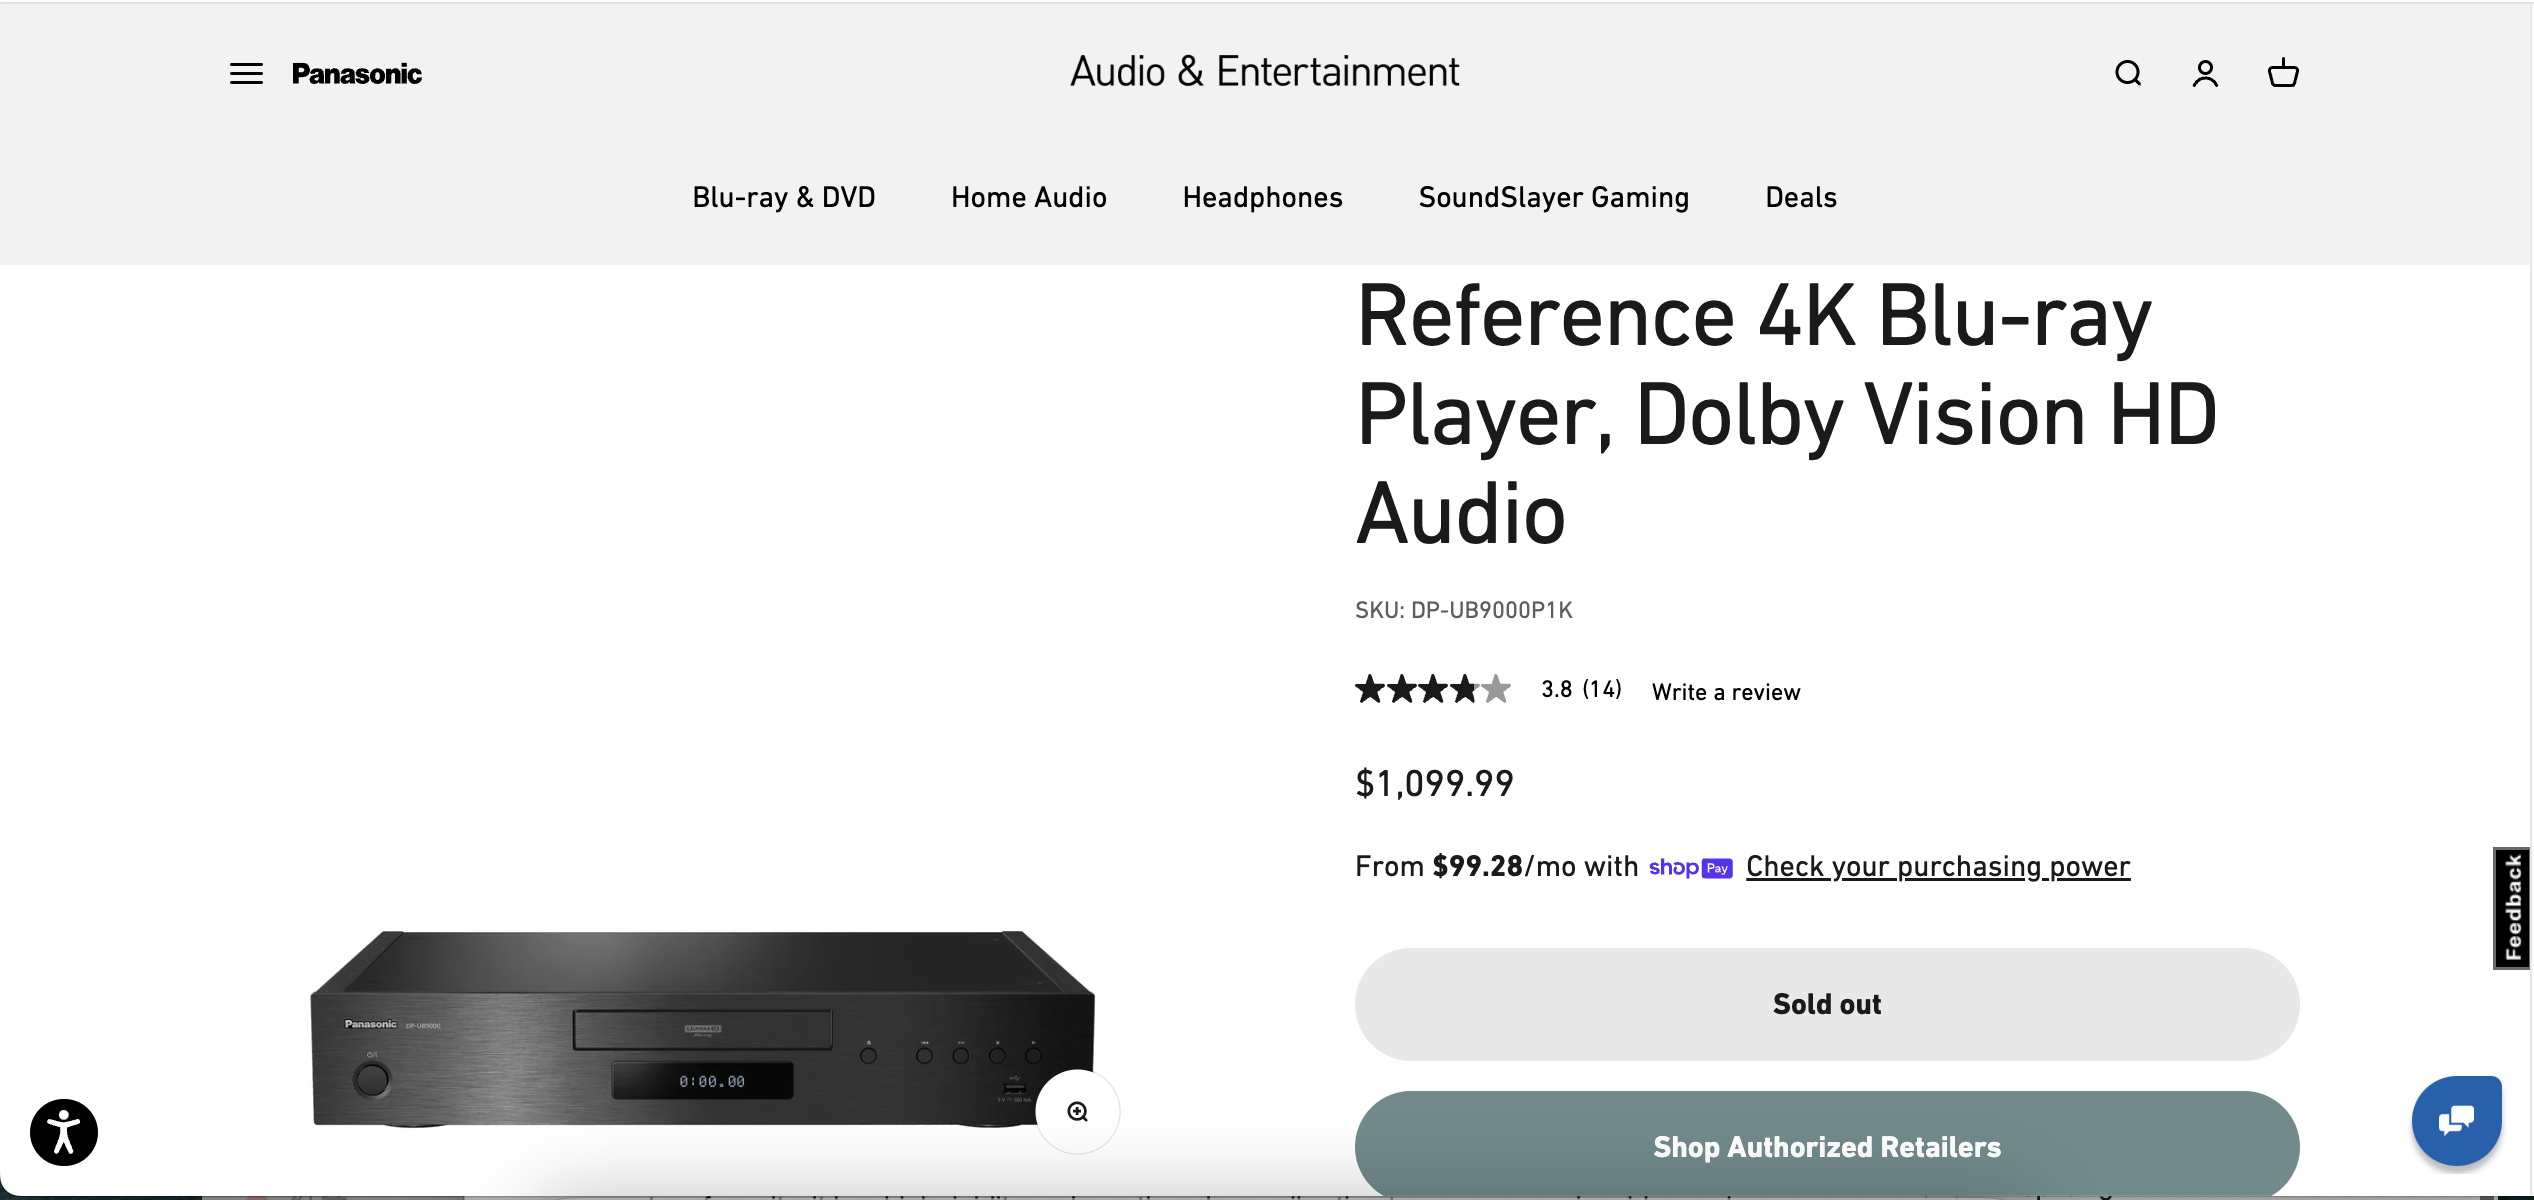Screen dimensions: 2534x1200
Task: Open the SoundSlayer Gaming menu
Action: click(x=1554, y=197)
